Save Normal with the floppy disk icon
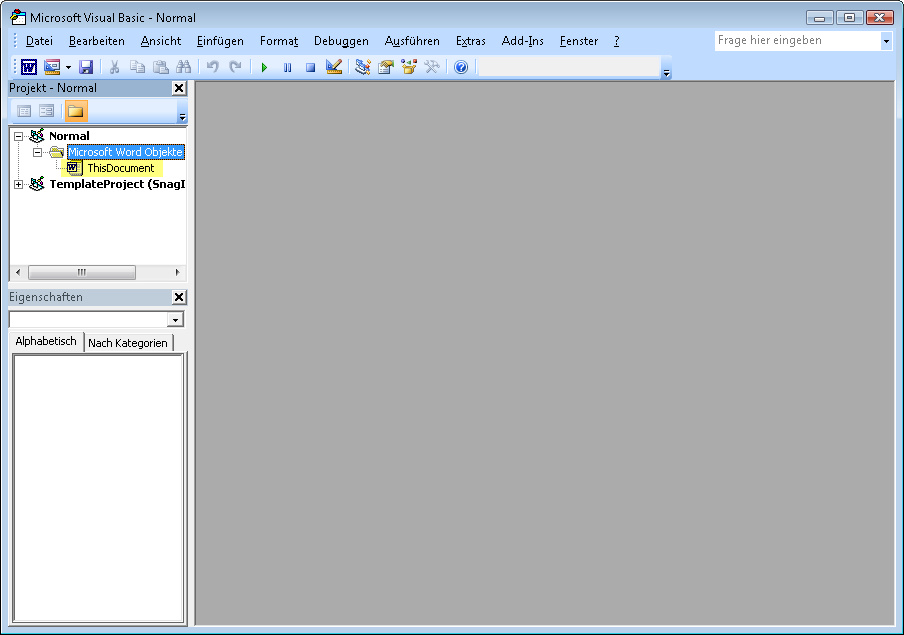 coord(86,67)
